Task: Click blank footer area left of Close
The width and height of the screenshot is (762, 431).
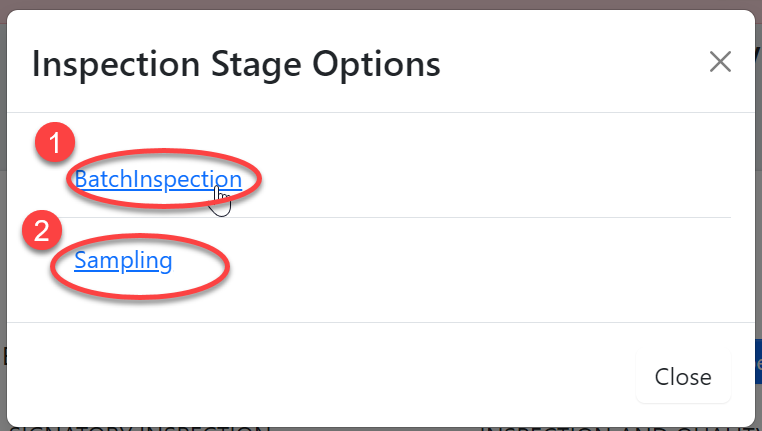Action: click(300, 376)
